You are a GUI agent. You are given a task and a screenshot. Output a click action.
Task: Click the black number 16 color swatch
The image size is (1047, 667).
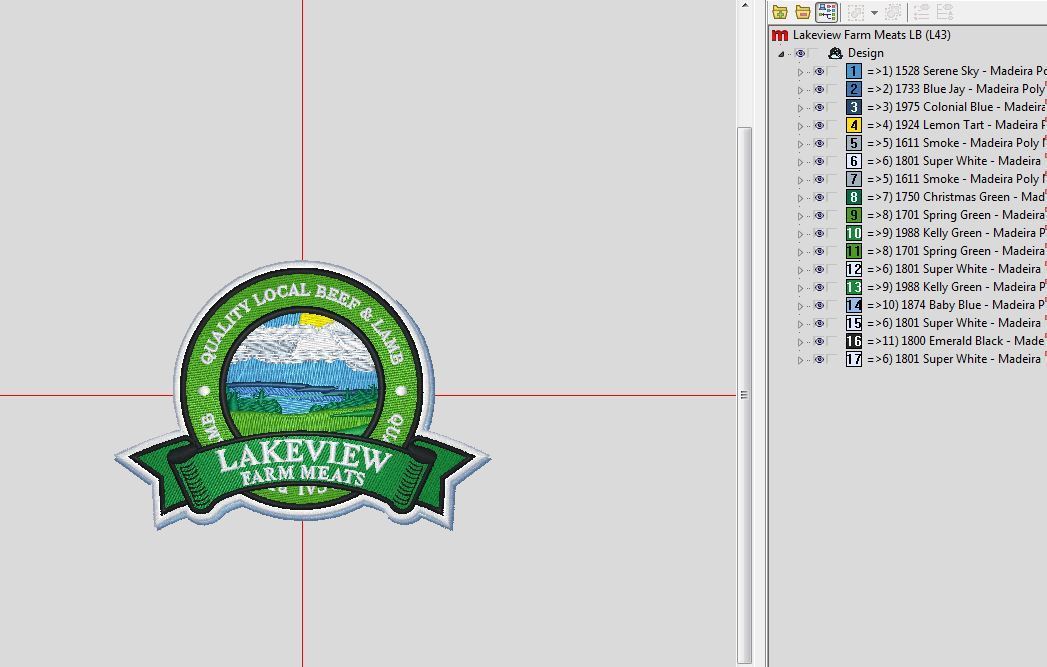click(853, 341)
